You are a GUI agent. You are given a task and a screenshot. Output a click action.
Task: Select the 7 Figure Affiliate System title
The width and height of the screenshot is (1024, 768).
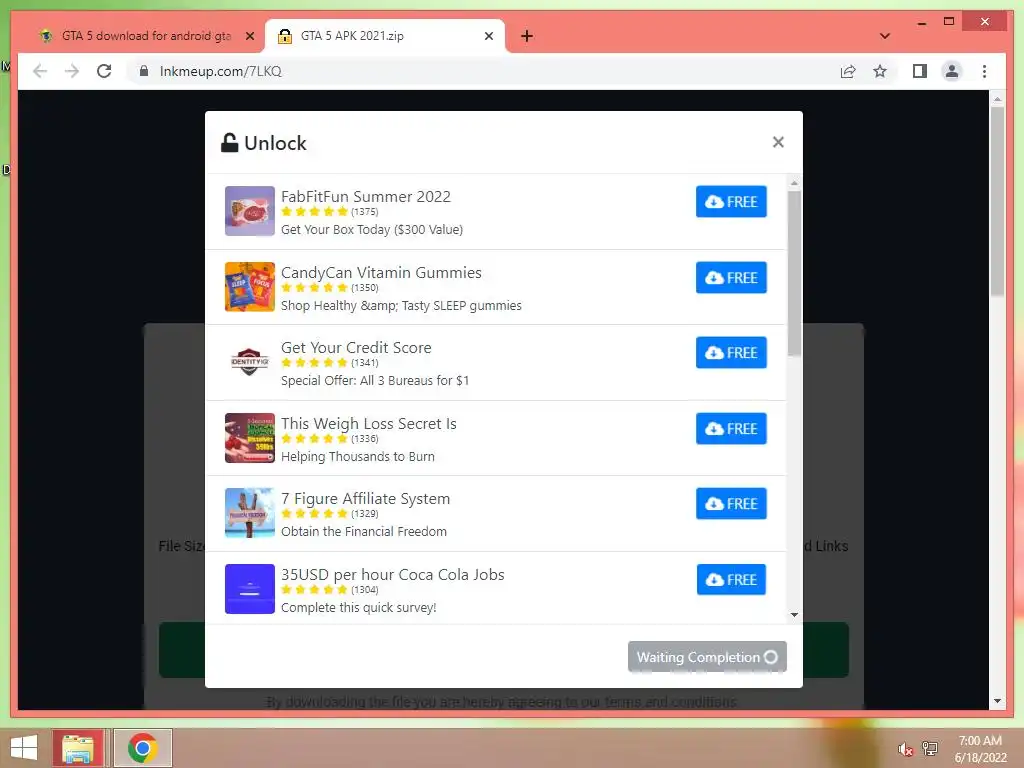pos(365,498)
